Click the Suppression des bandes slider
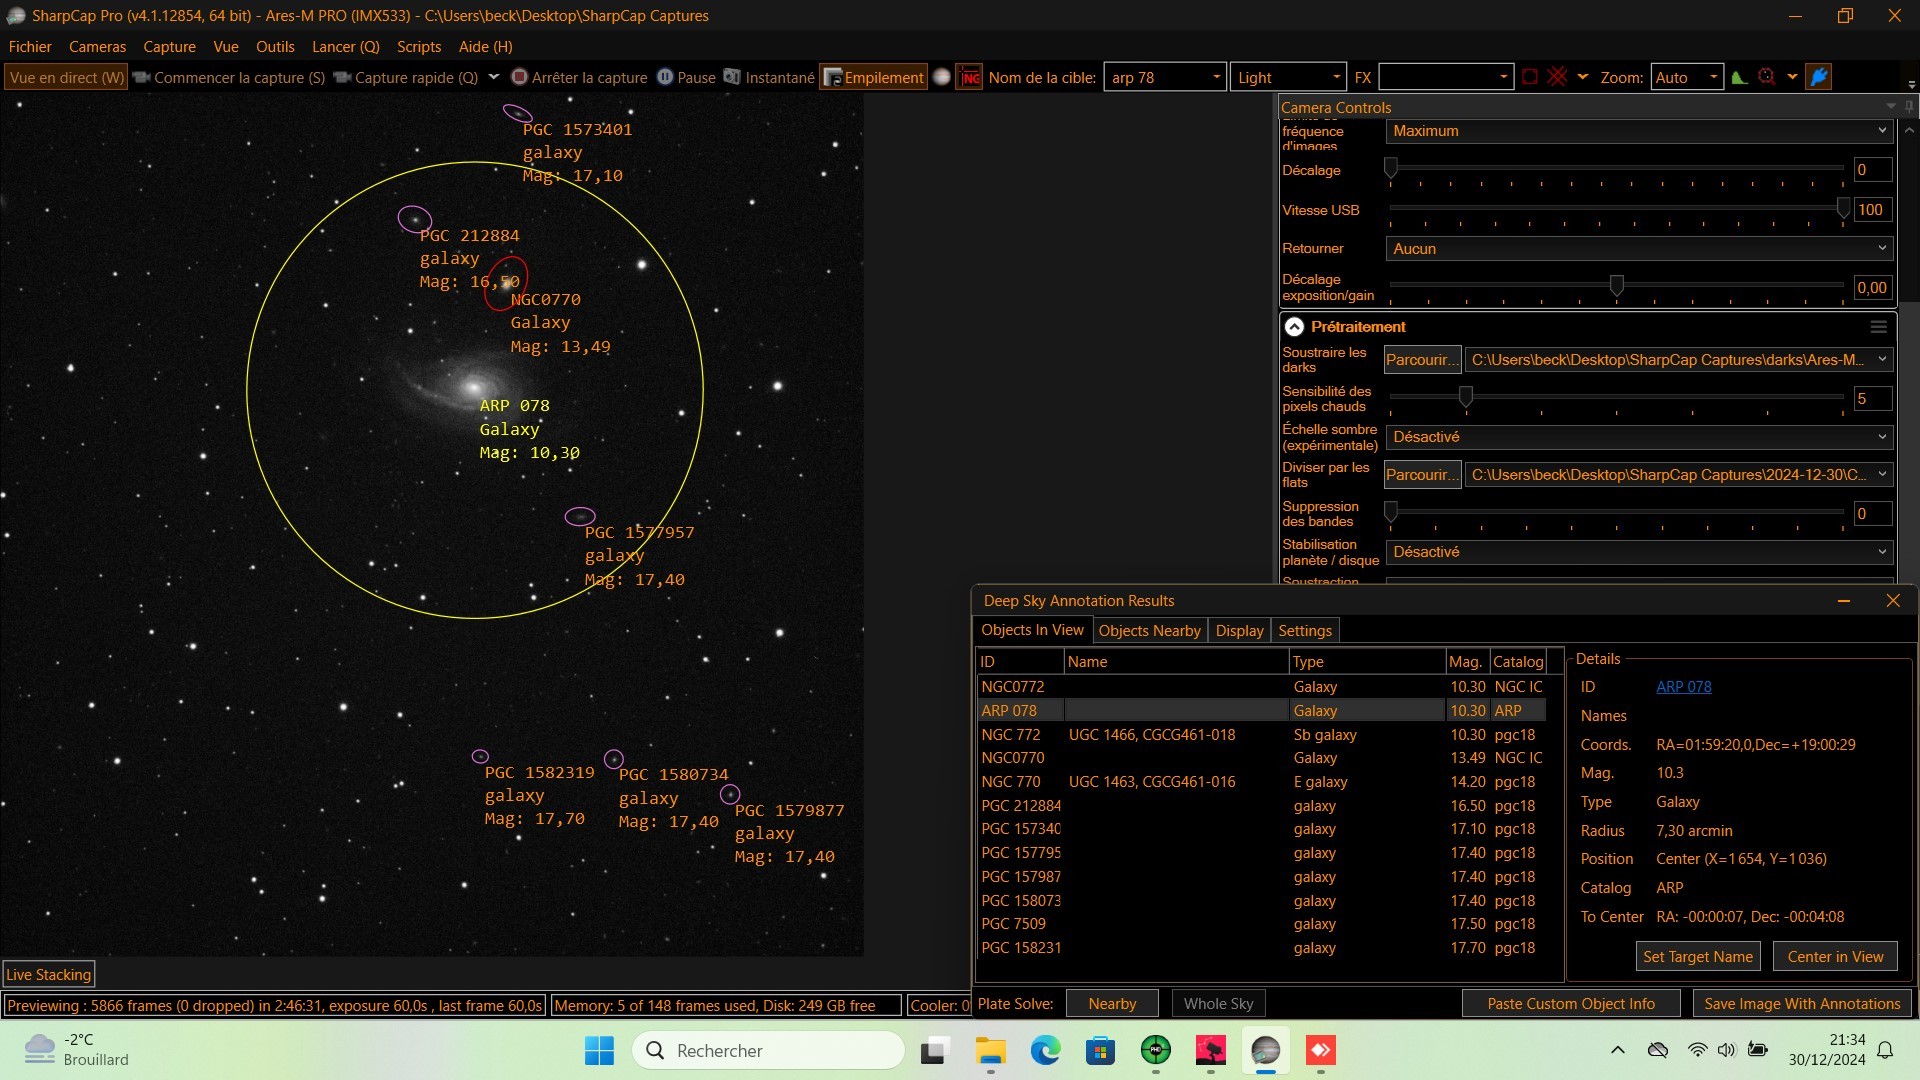The width and height of the screenshot is (1920, 1080). tap(1616, 513)
